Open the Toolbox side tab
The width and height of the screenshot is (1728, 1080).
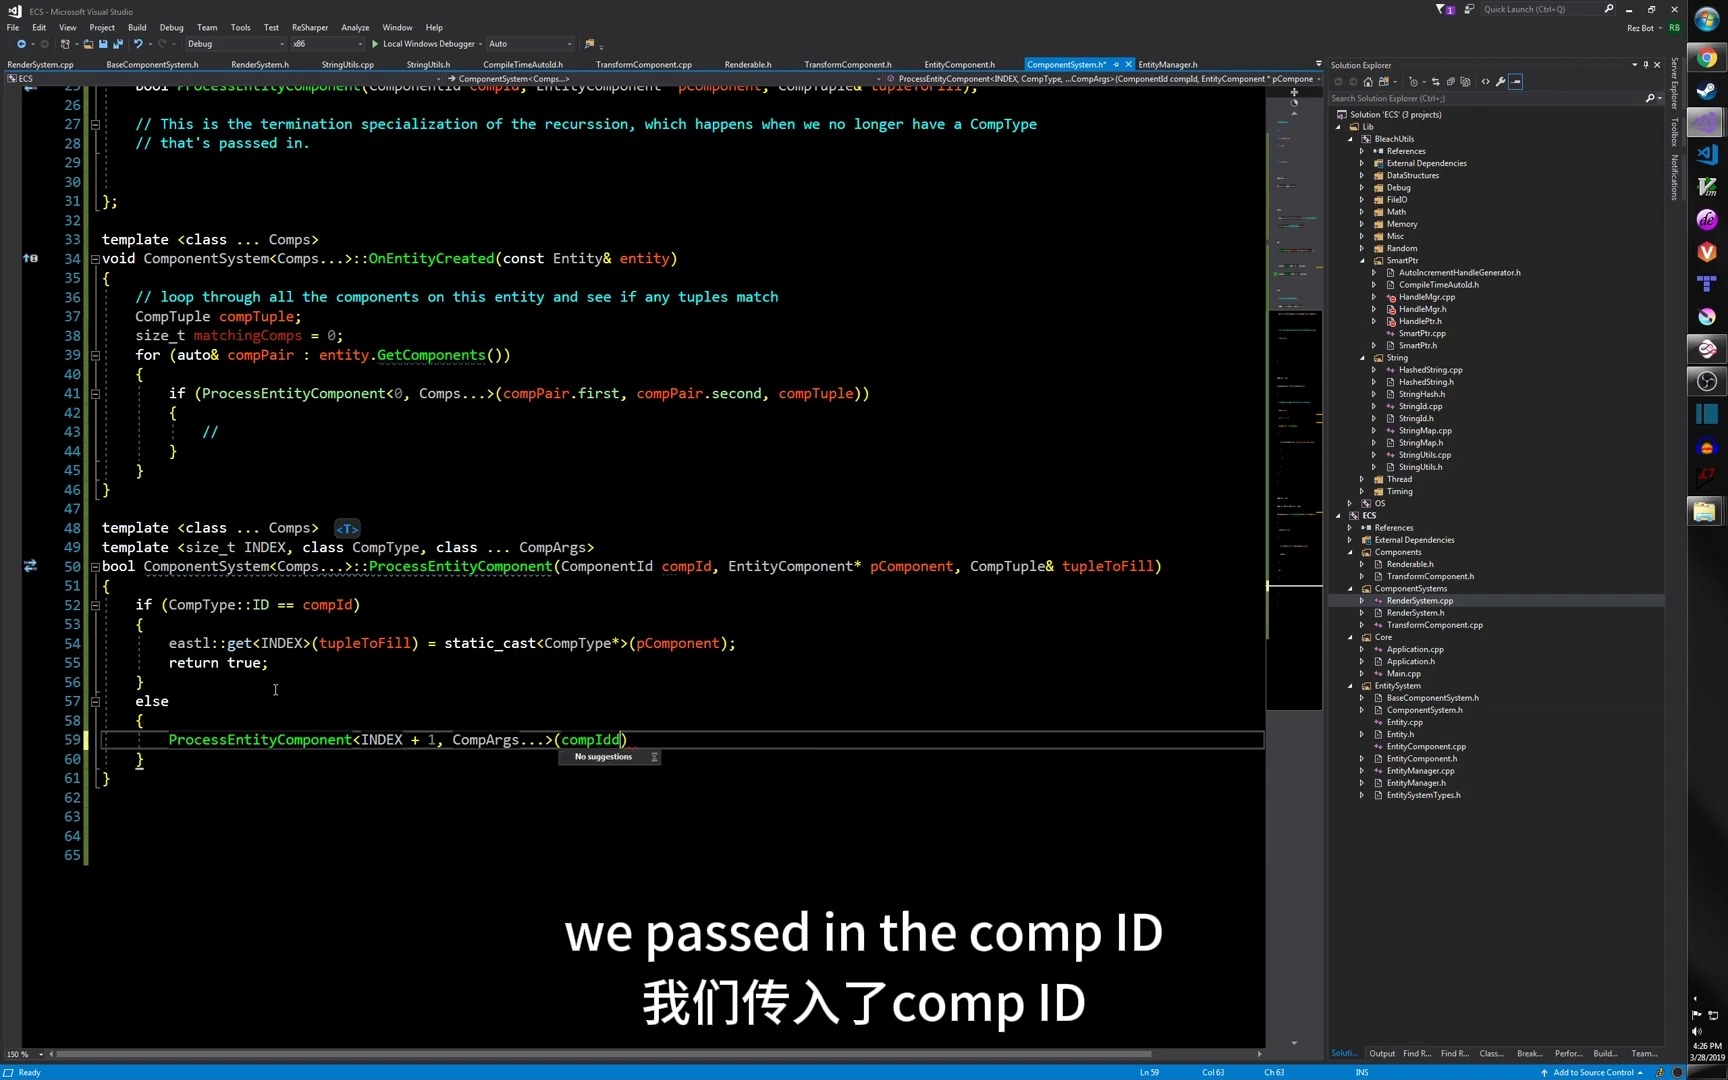coord(1675,132)
